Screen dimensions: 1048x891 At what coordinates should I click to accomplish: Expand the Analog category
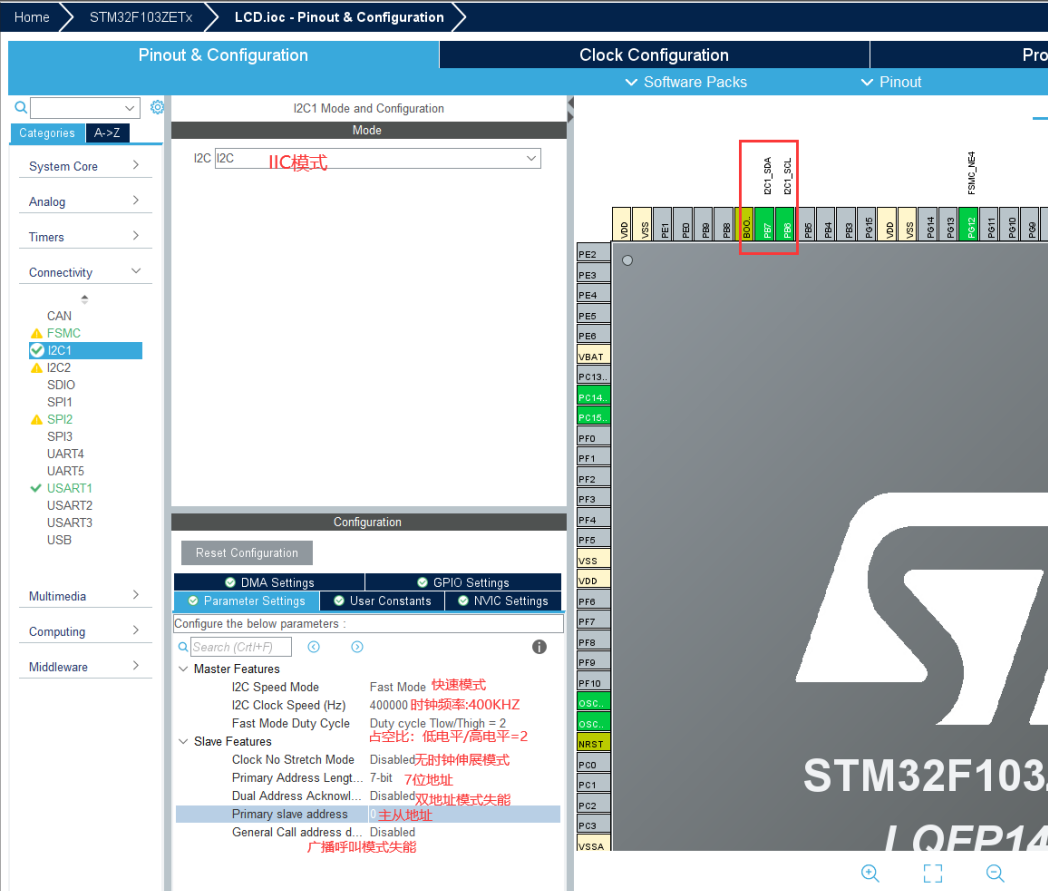pos(85,201)
